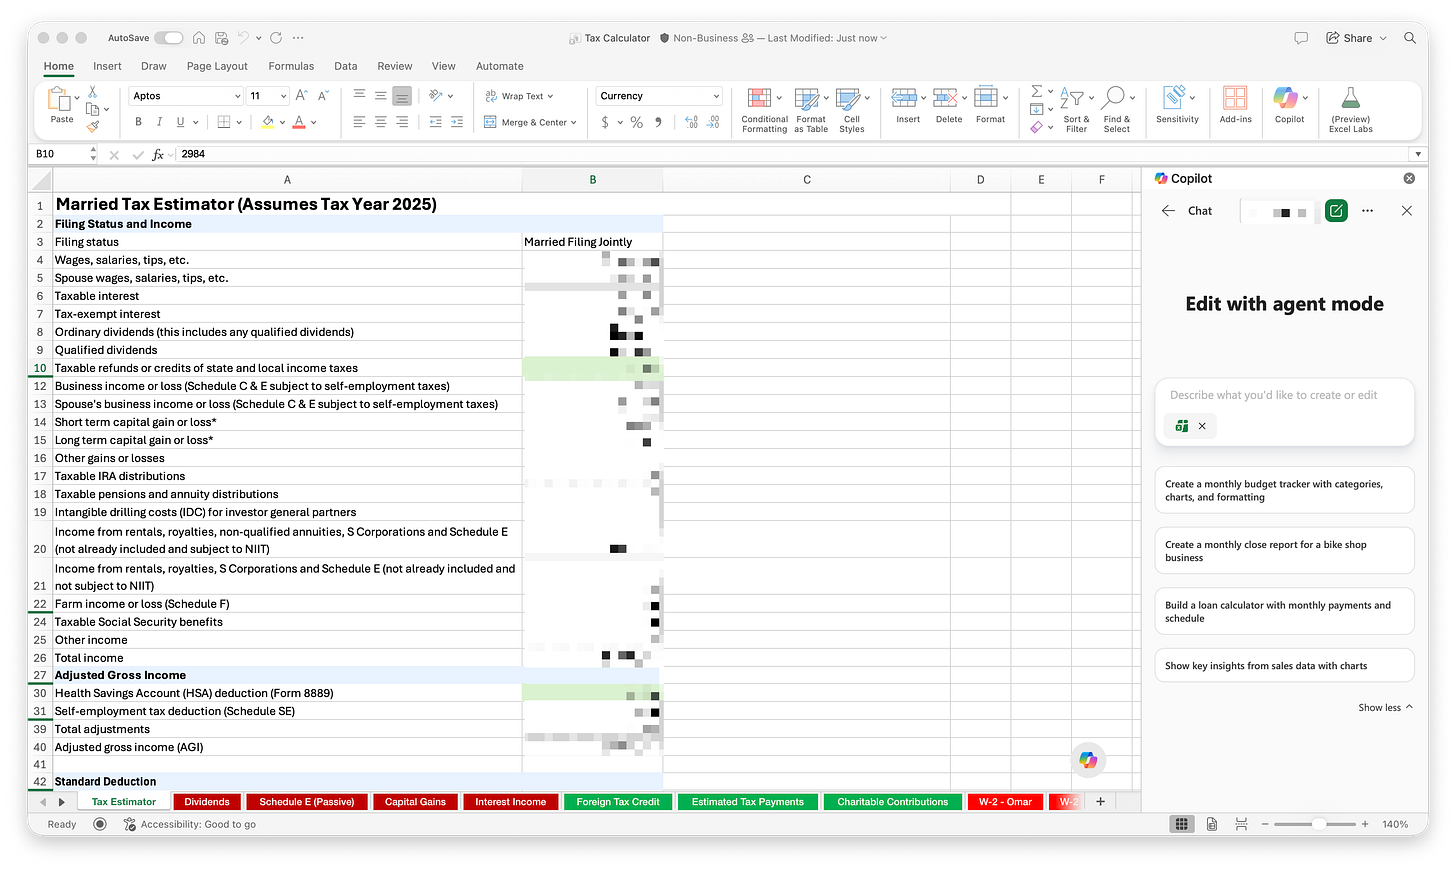Image resolution: width=1456 pixels, height=870 pixels.
Task: Open the Formulas ribbon tab
Action: tap(291, 66)
